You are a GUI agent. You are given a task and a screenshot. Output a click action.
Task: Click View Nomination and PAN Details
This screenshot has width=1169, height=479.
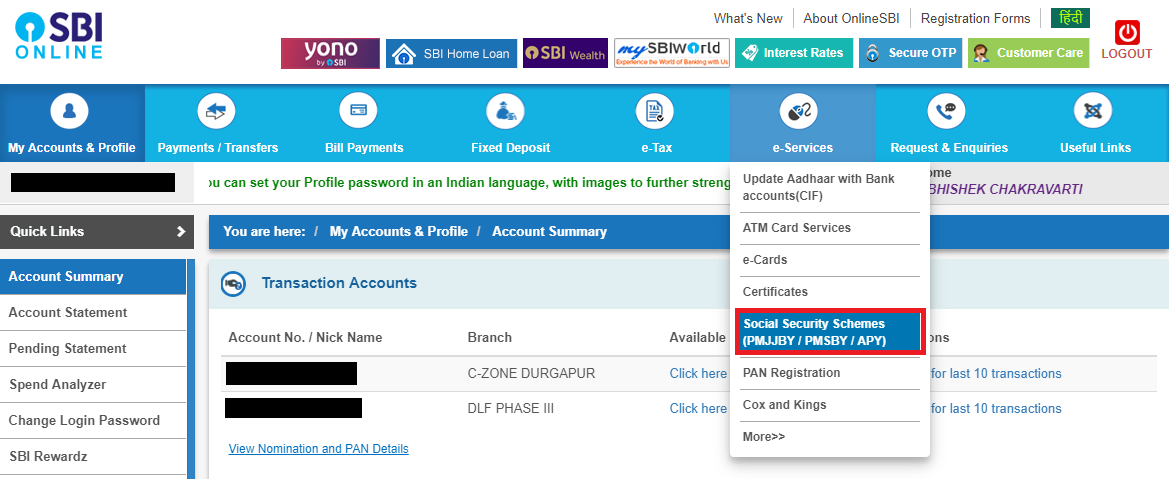(318, 449)
